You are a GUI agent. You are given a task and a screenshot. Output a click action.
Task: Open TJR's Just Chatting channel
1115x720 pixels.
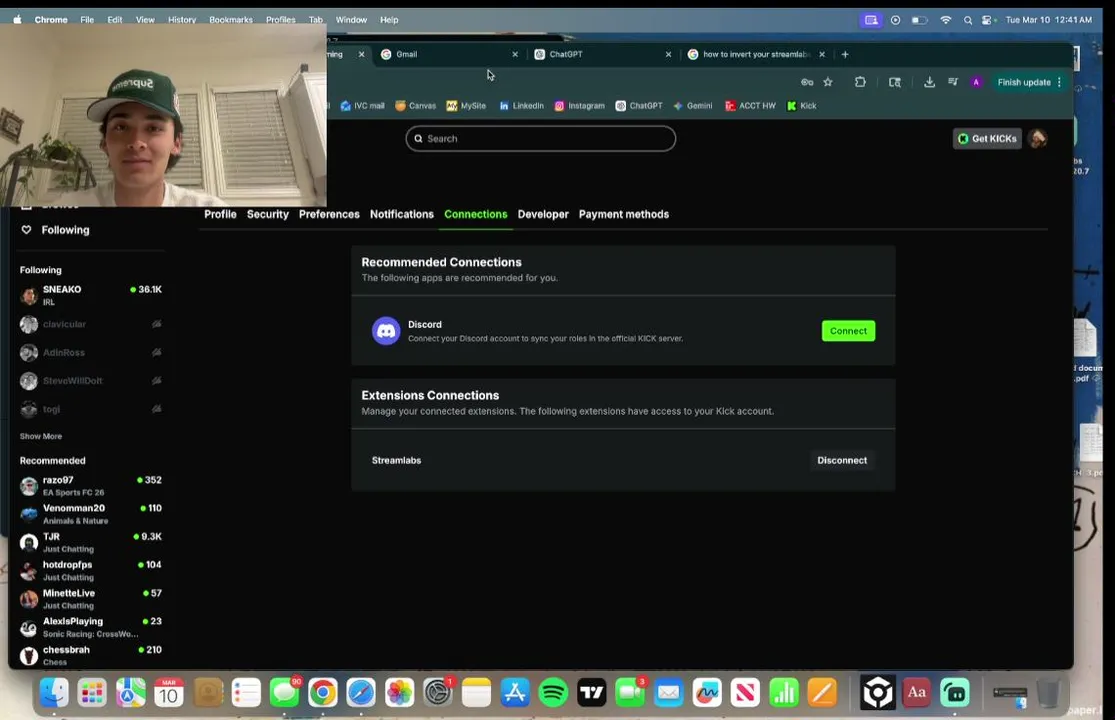pyautogui.click(x=91, y=542)
